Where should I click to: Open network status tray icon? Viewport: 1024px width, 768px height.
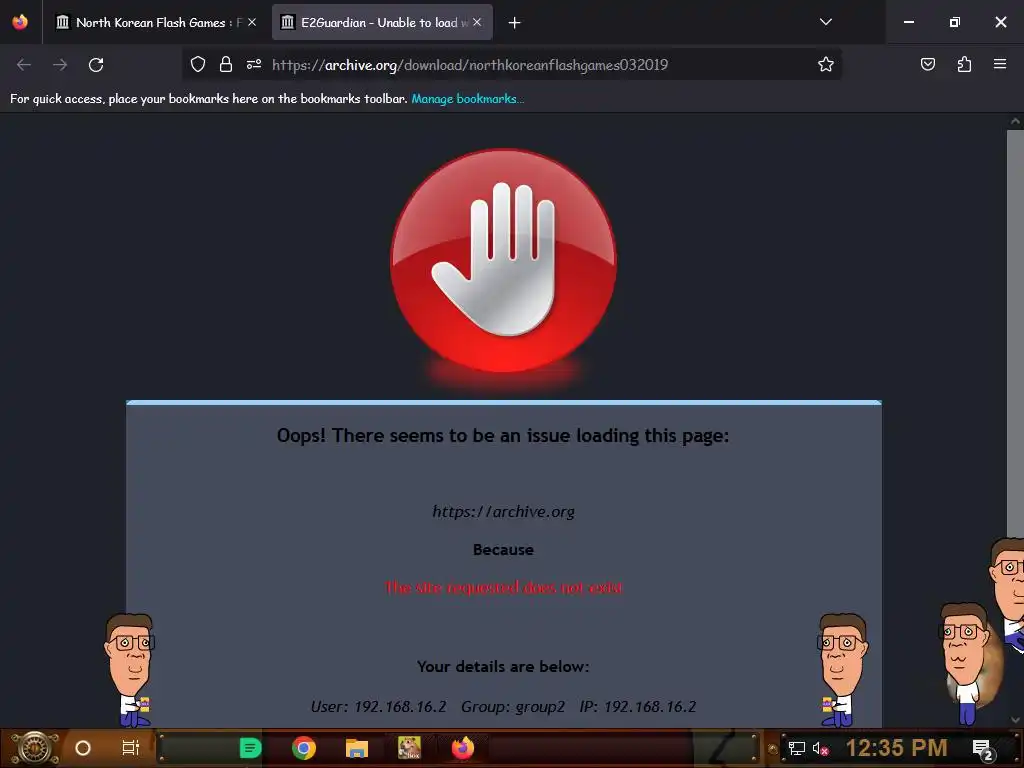[x=796, y=748]
